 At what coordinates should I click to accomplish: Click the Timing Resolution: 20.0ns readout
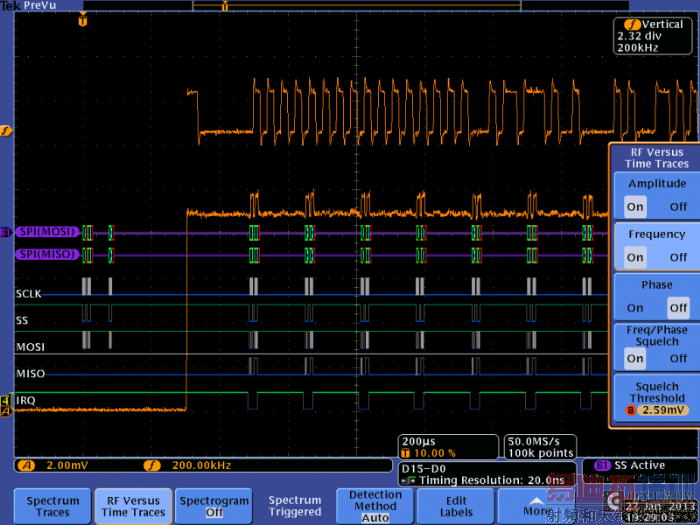(492, 480)
